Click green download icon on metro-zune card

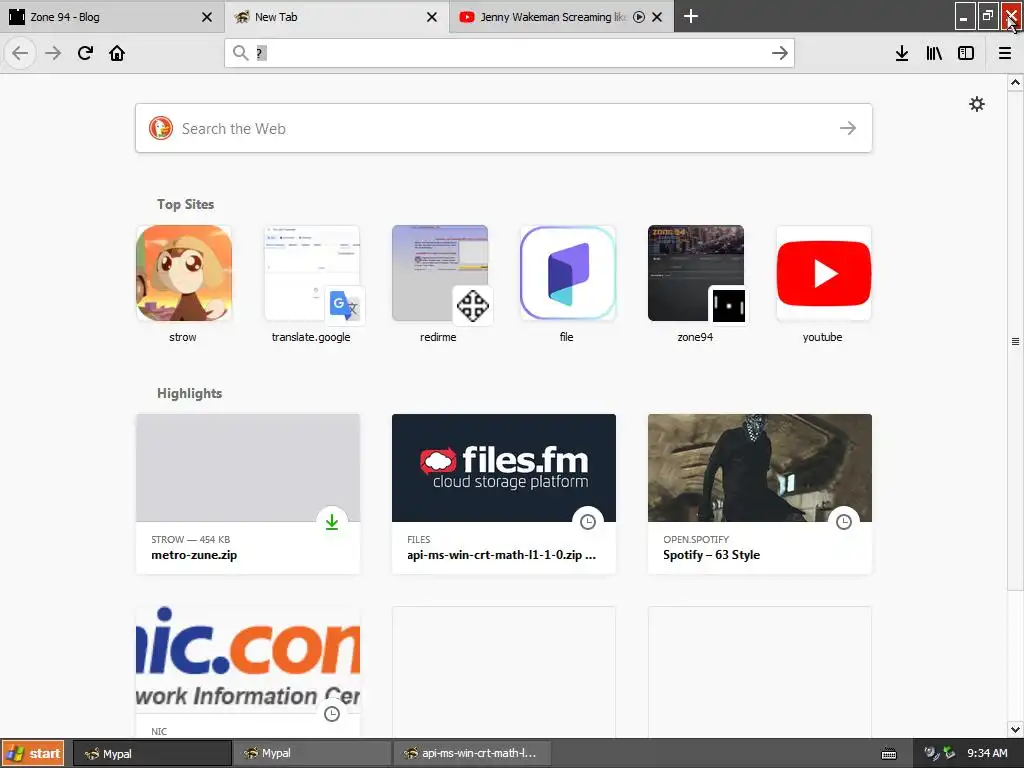[332, 522]
